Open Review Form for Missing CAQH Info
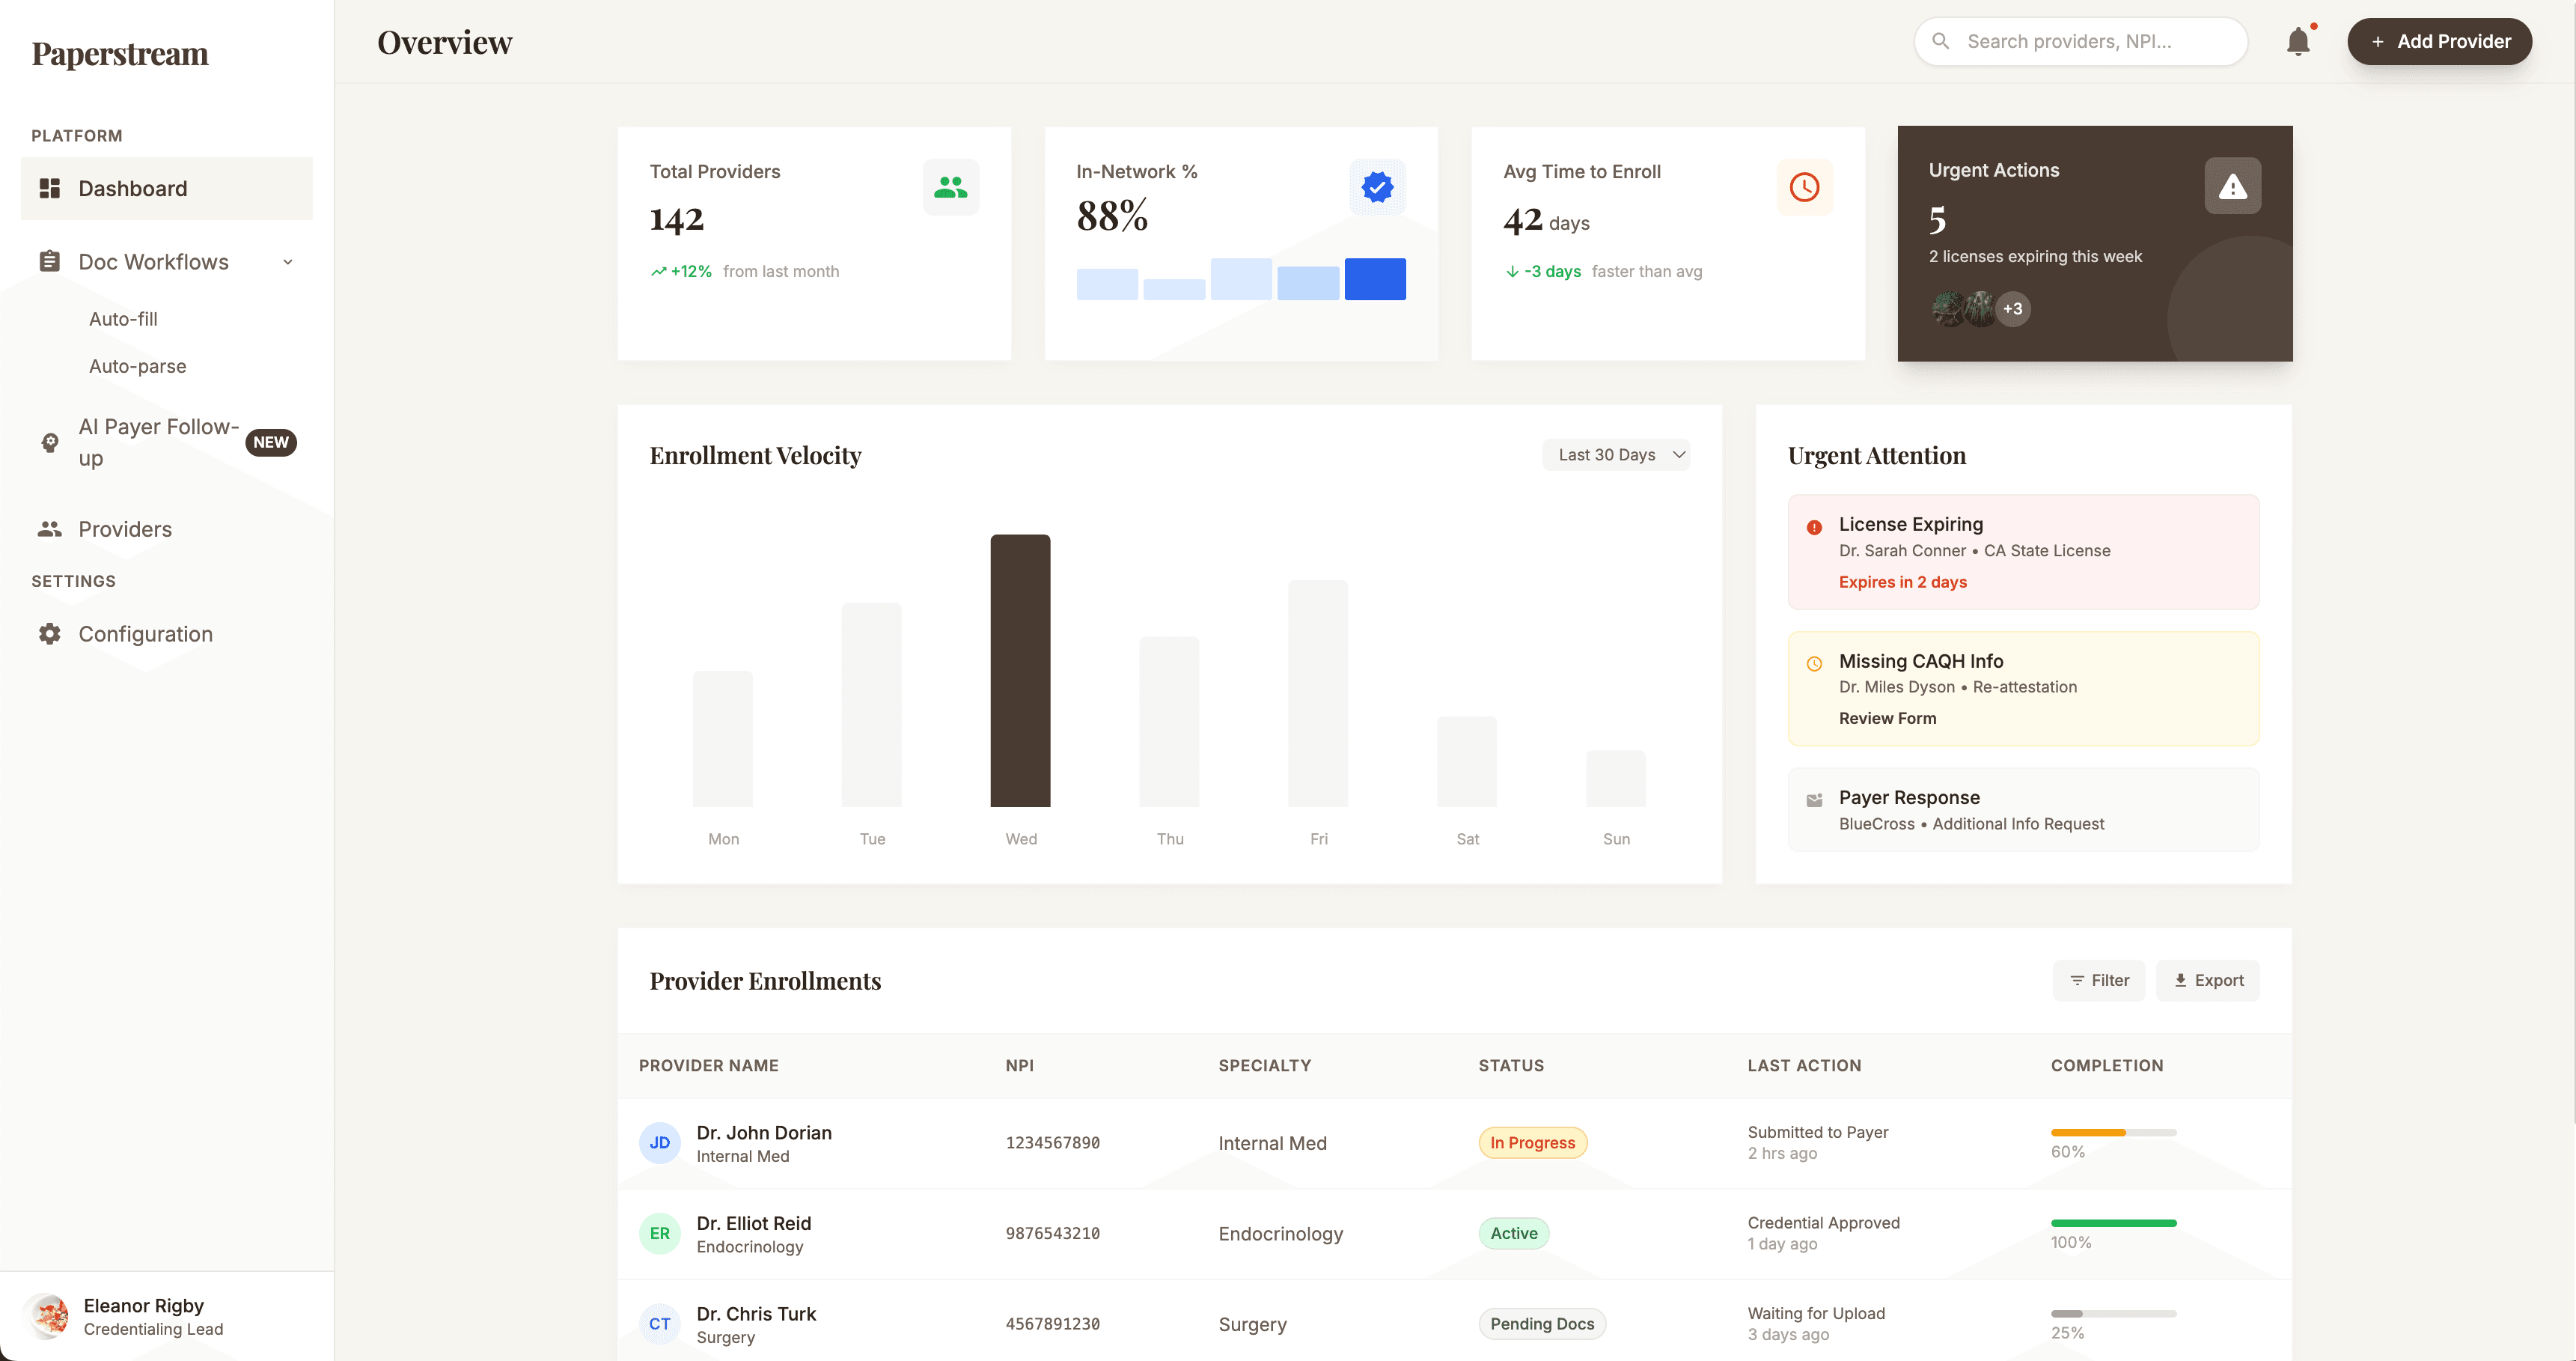Image resolution: width=2576 pixels, height=1361 pixels. pyautogui.click(x=1886, y=718)
